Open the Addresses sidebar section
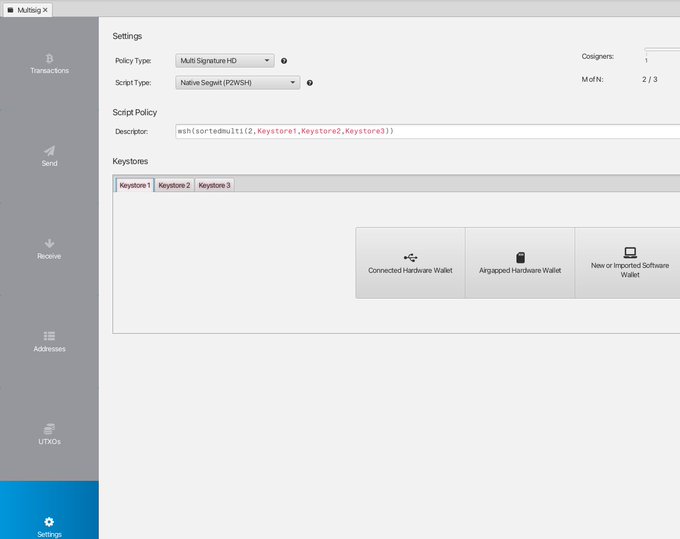 coord(49,342)
